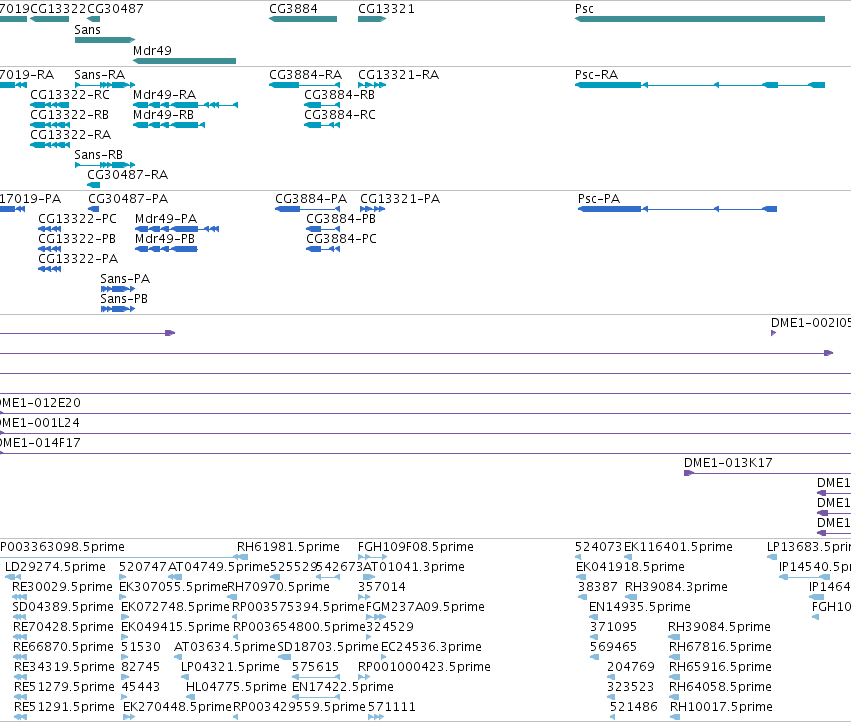Open the EK041918.5prime EST label
Screen dimensions: 851x722
pos(630,567)
